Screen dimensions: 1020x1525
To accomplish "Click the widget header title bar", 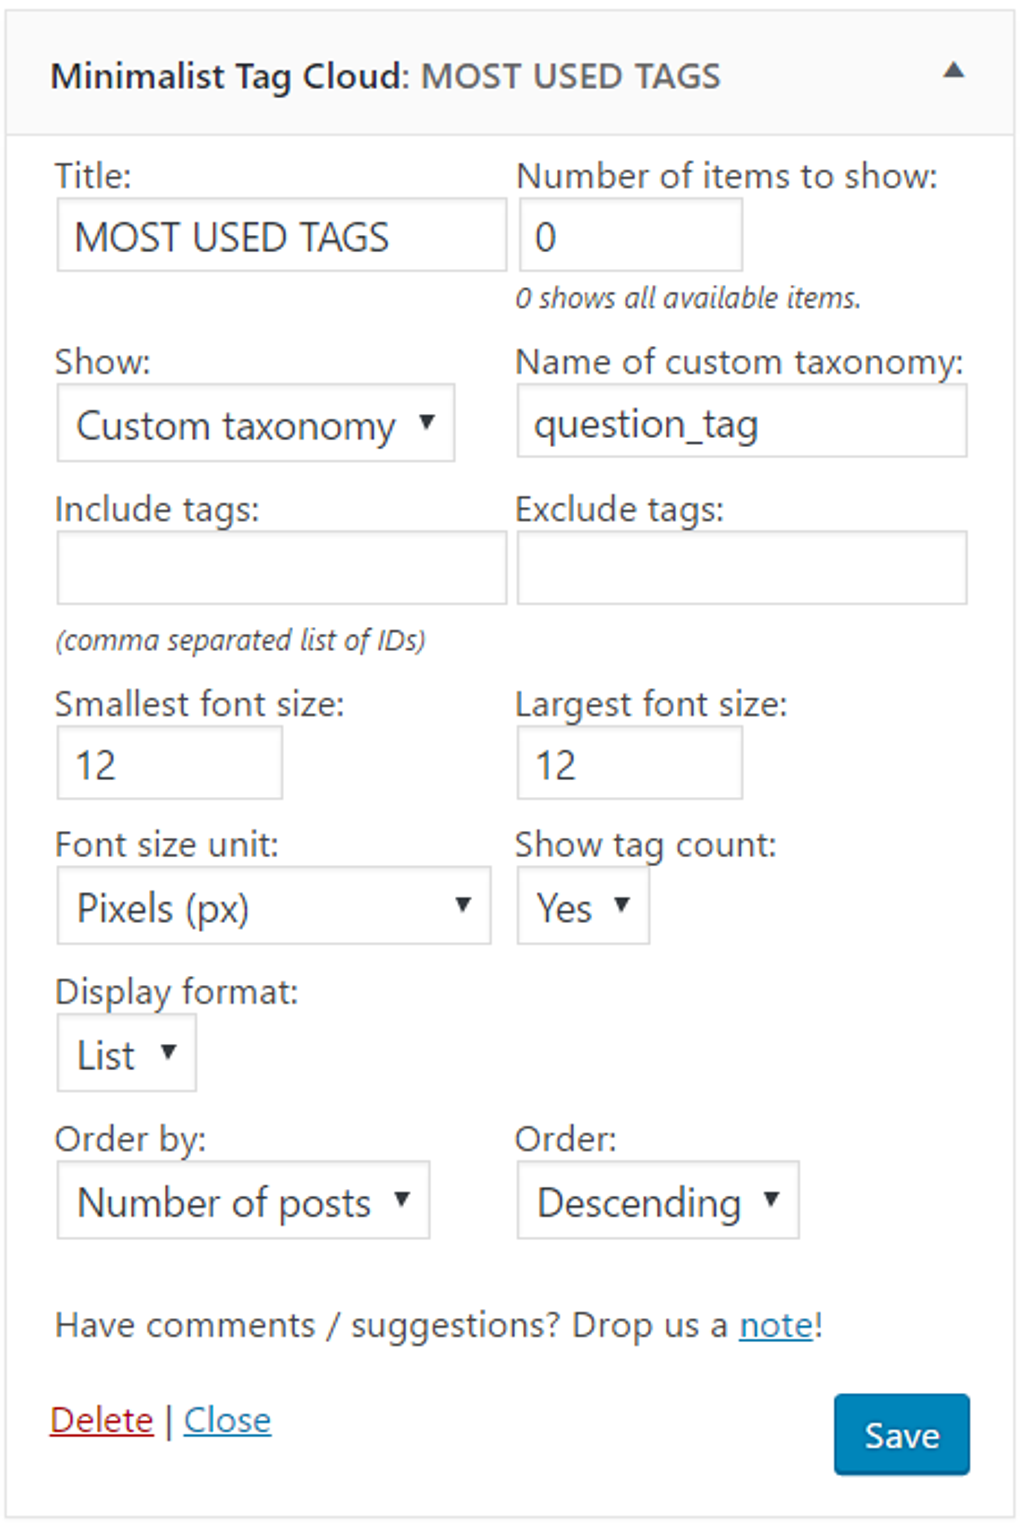I will pyautogui.click(x=509, y=73).
